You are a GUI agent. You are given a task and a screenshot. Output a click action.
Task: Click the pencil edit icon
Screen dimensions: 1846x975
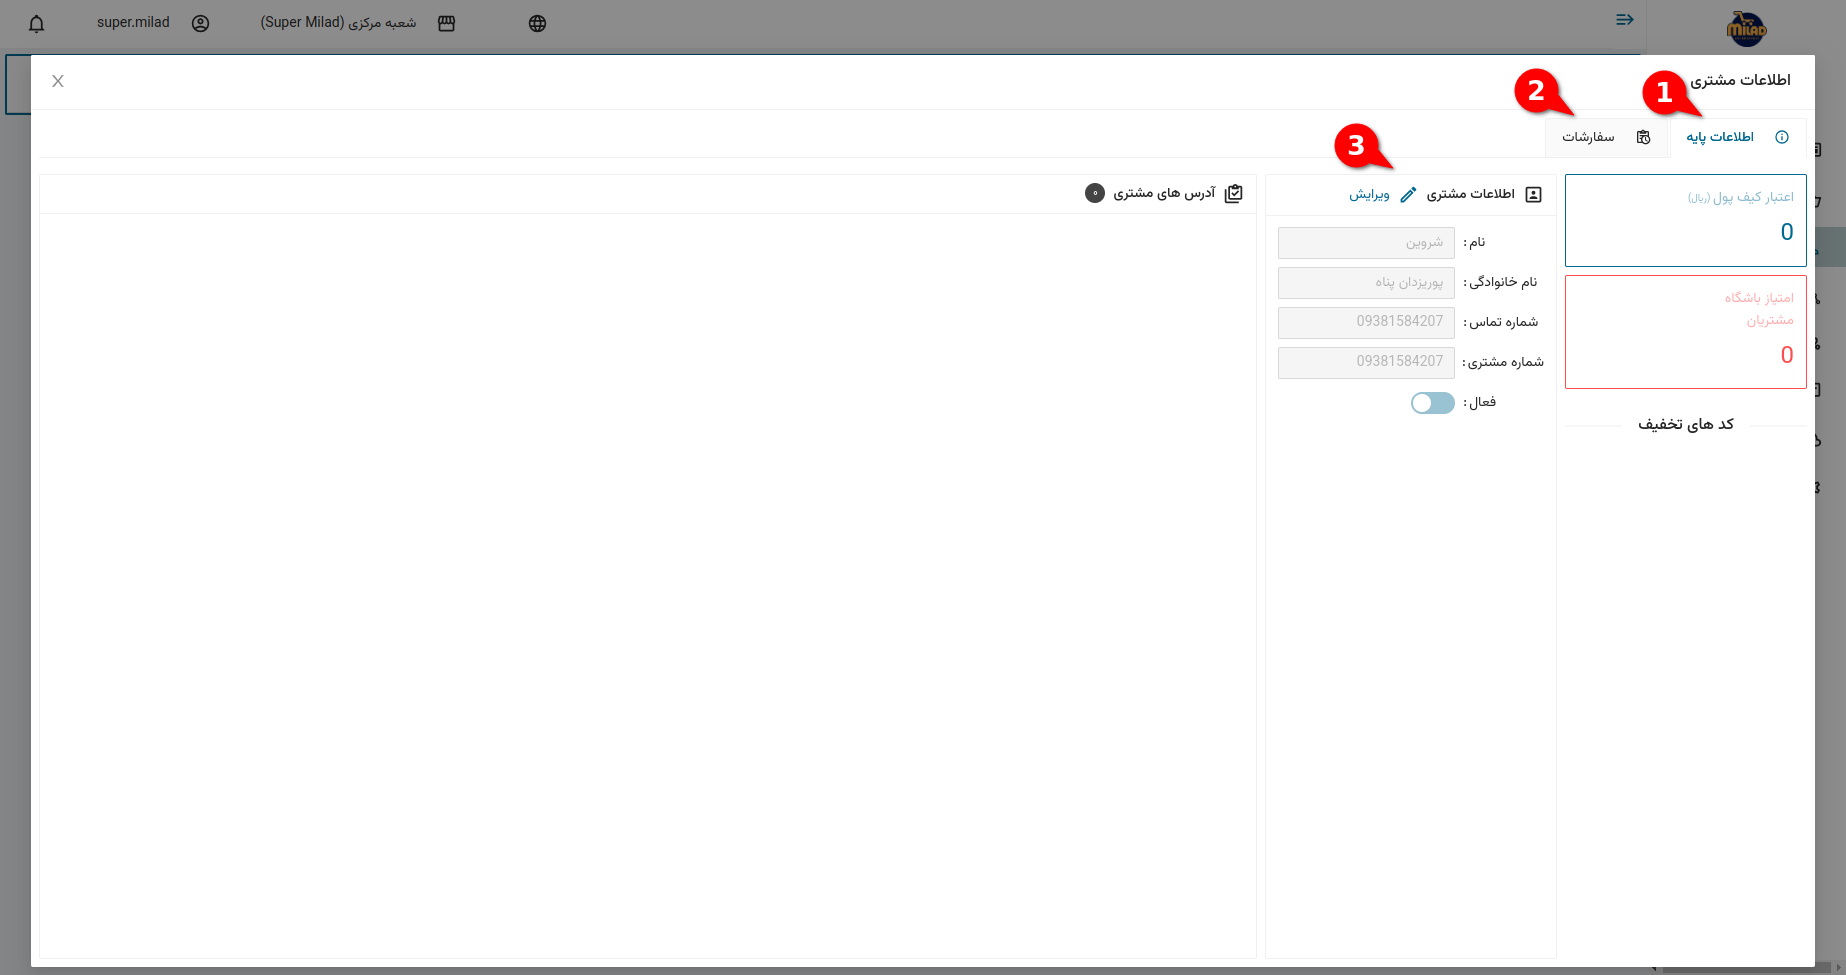click(1408, 195)
